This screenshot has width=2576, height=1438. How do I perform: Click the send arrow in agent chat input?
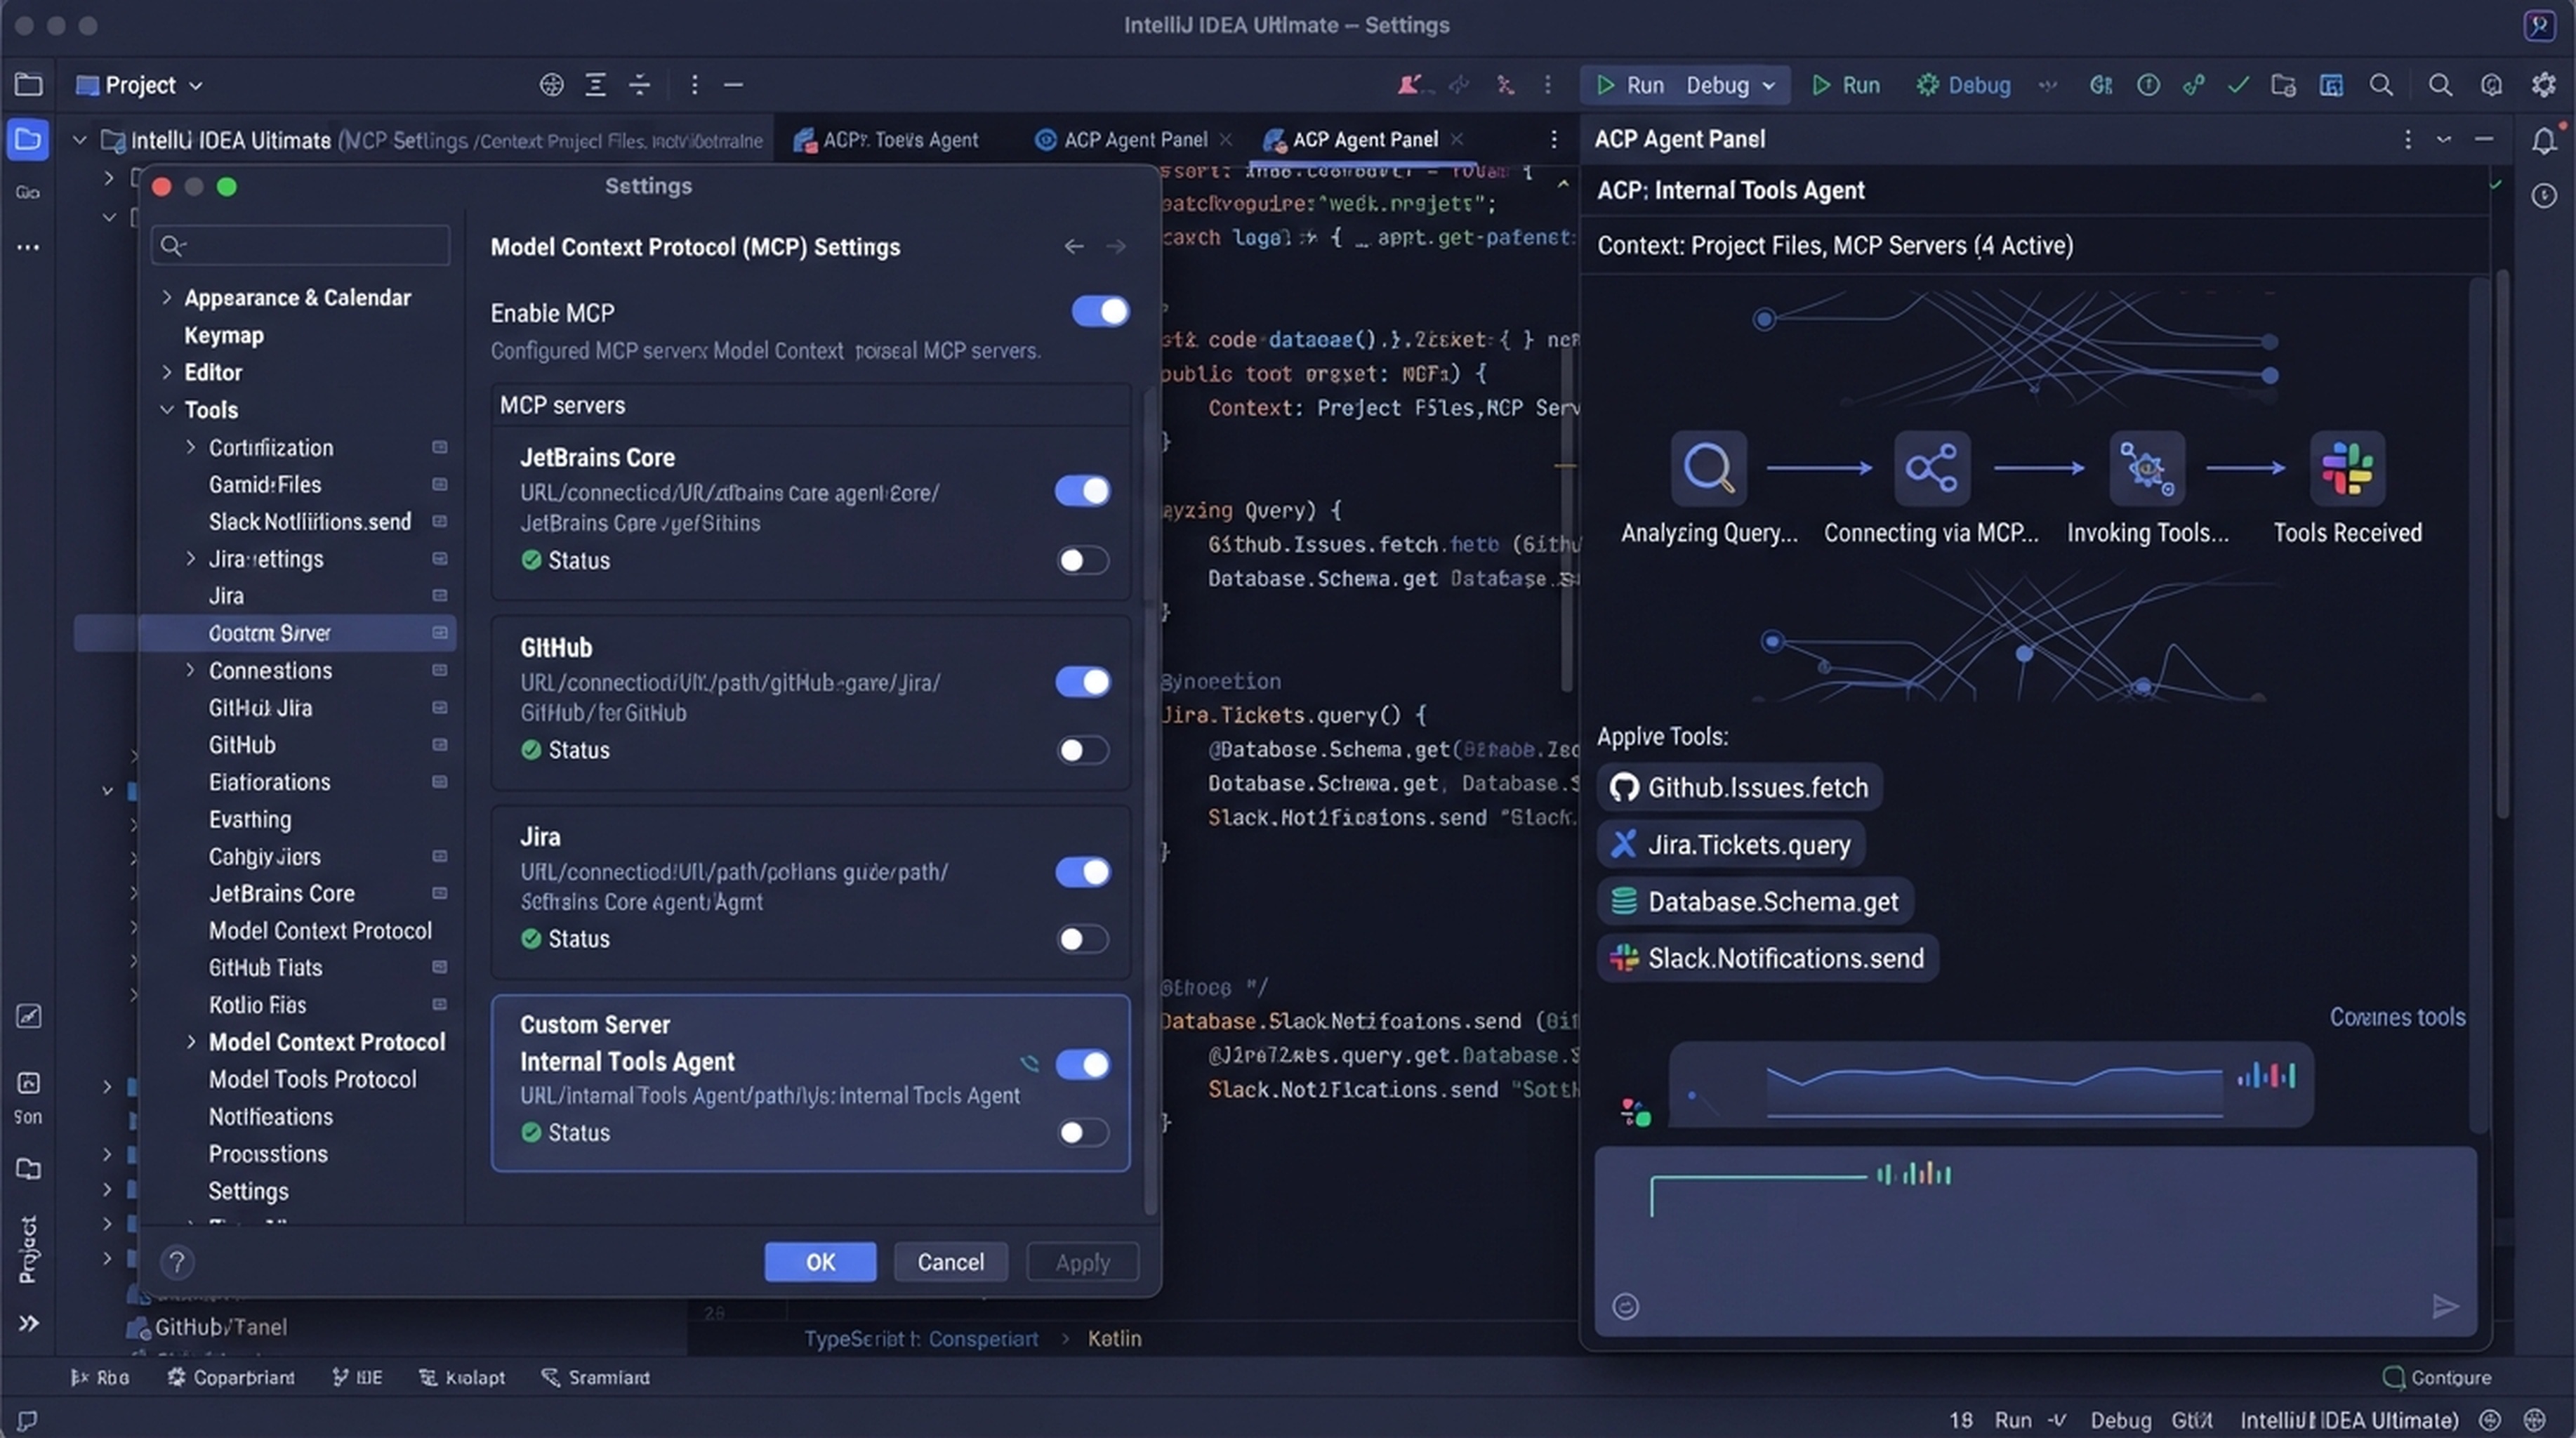click(x=2444, y=1306)
